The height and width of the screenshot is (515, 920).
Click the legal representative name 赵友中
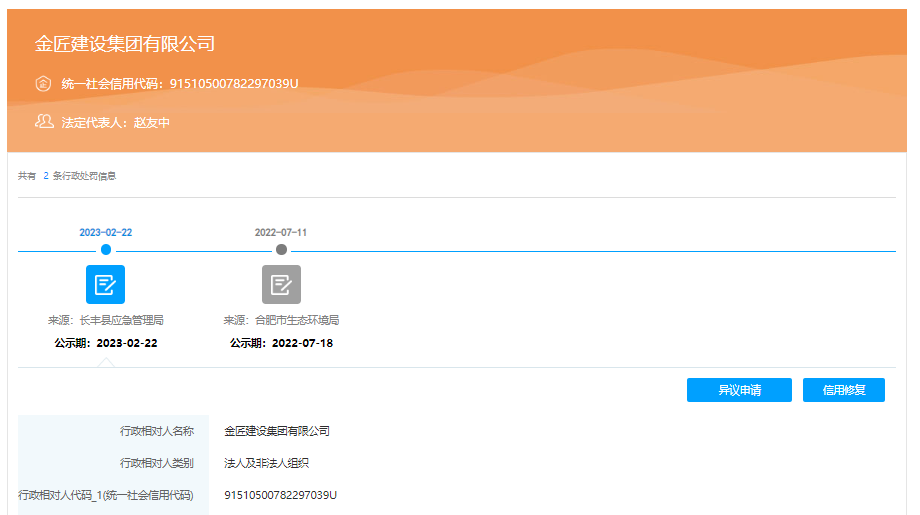[151, 123]
